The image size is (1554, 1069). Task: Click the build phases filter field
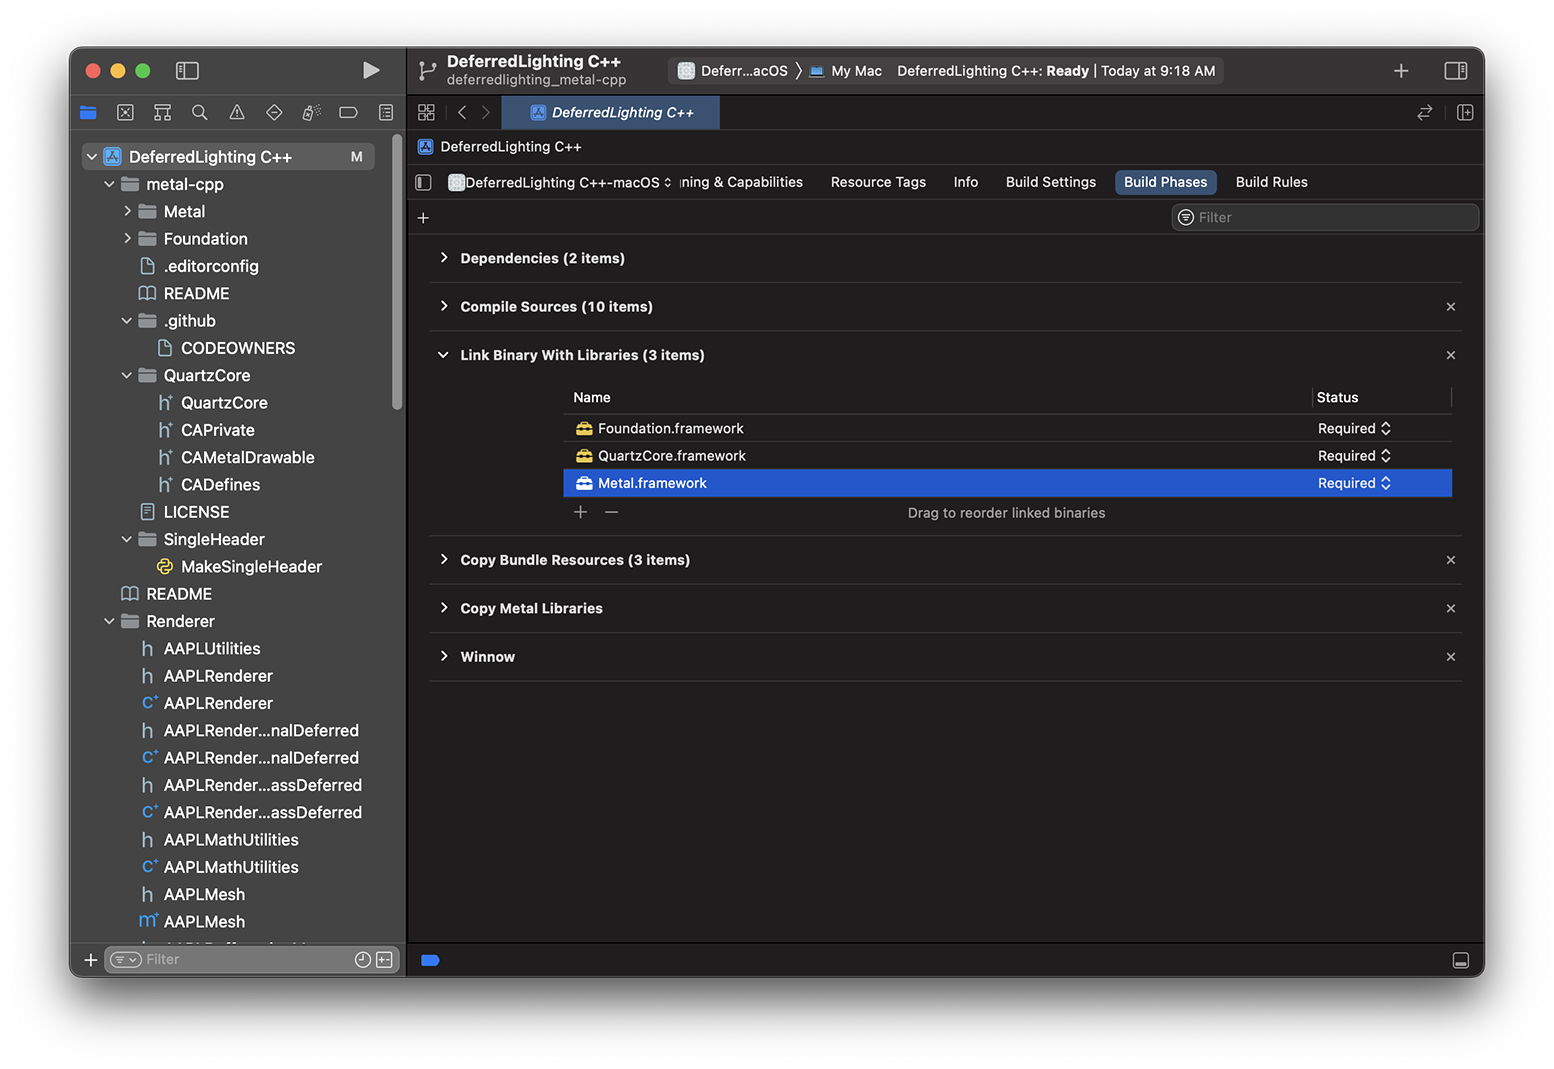pos(1324,217)
